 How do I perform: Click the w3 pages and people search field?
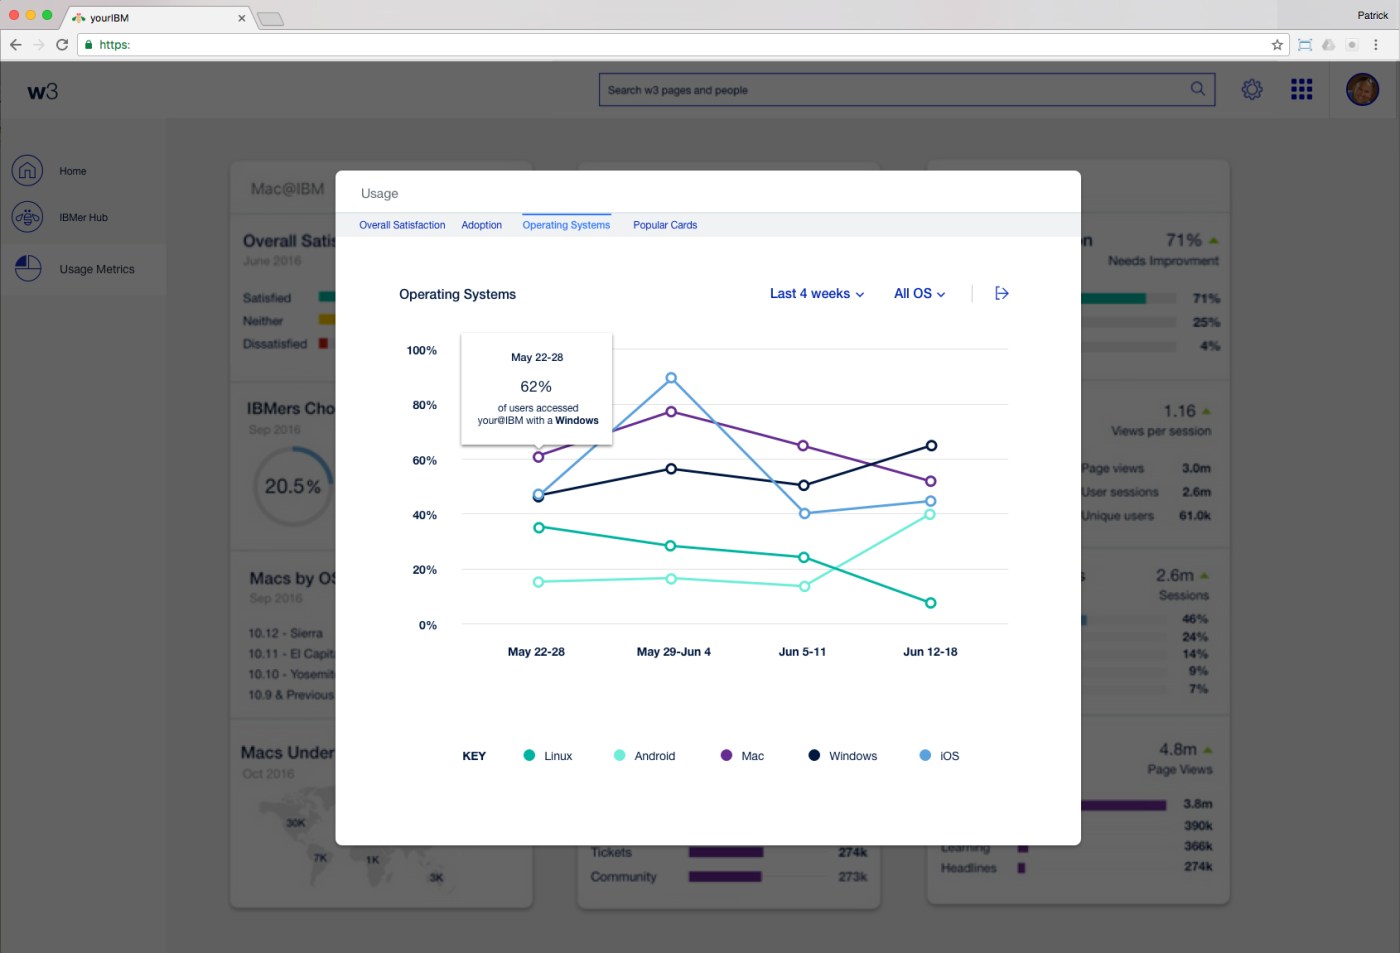[x=890, y=90]
